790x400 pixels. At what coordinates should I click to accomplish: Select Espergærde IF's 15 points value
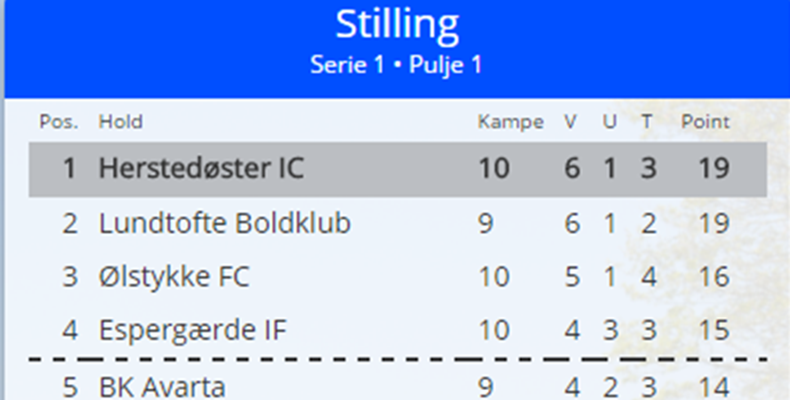(714, 330)
